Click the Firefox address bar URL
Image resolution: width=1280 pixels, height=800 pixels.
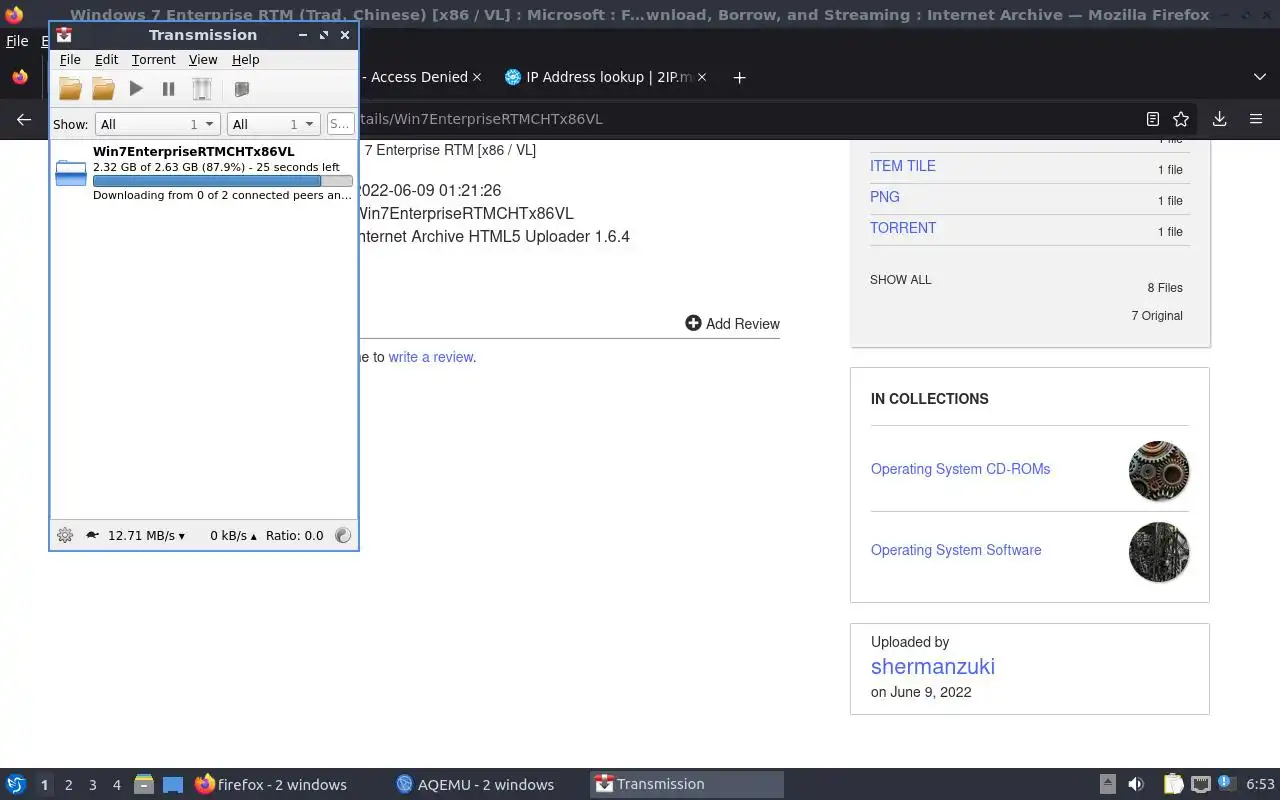click(x=480, y=119)
